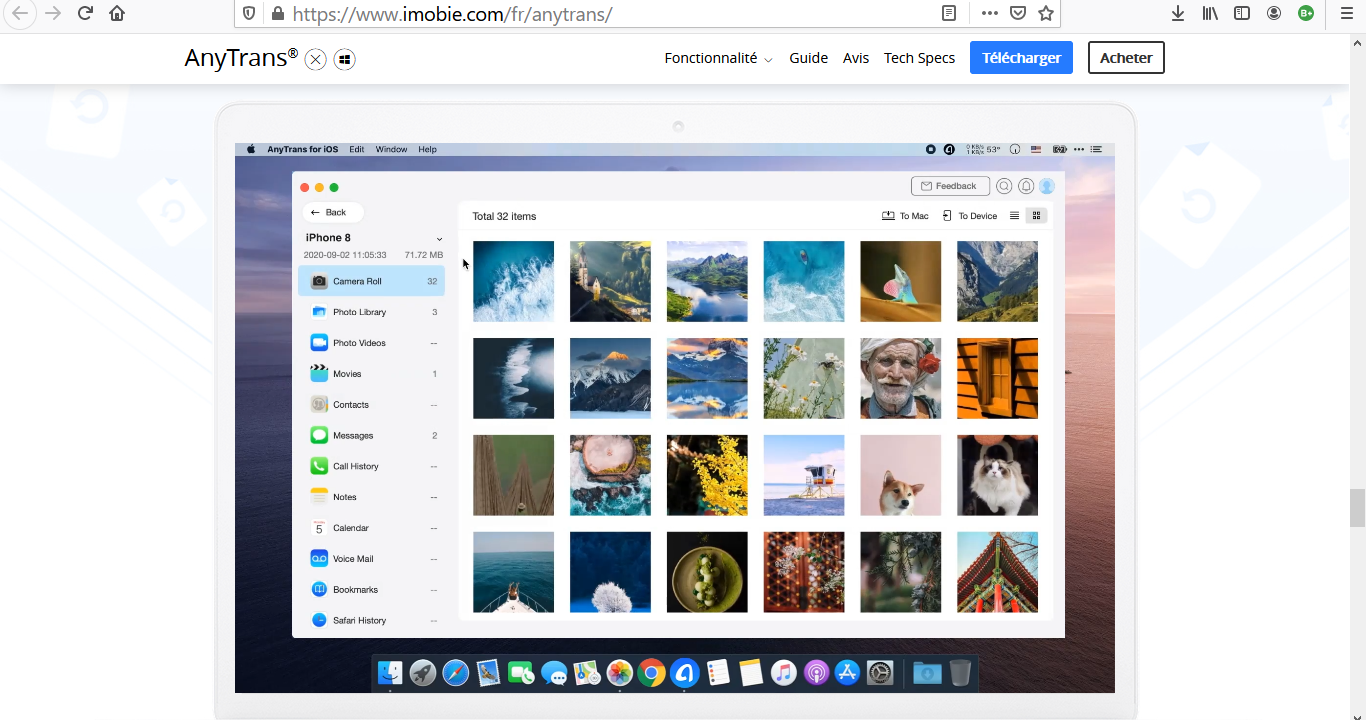
Task: Open the Edit menu
Action: click(356, 149)
